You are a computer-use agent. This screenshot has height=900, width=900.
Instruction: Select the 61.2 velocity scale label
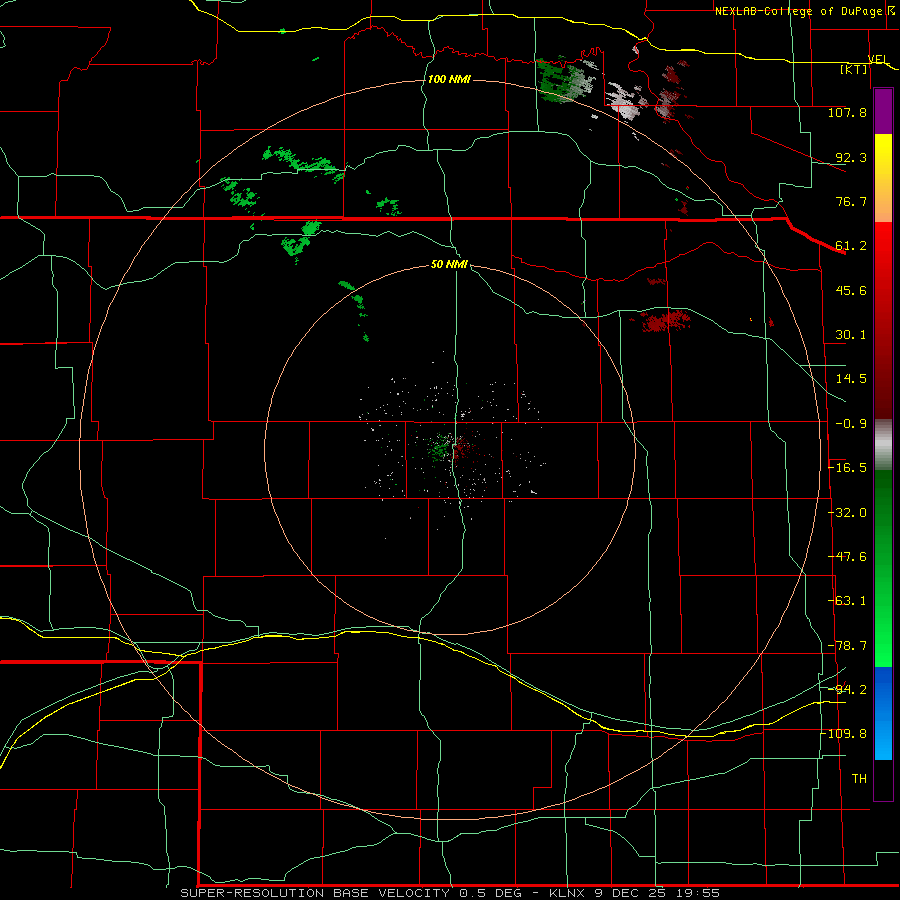pos(851,246)
